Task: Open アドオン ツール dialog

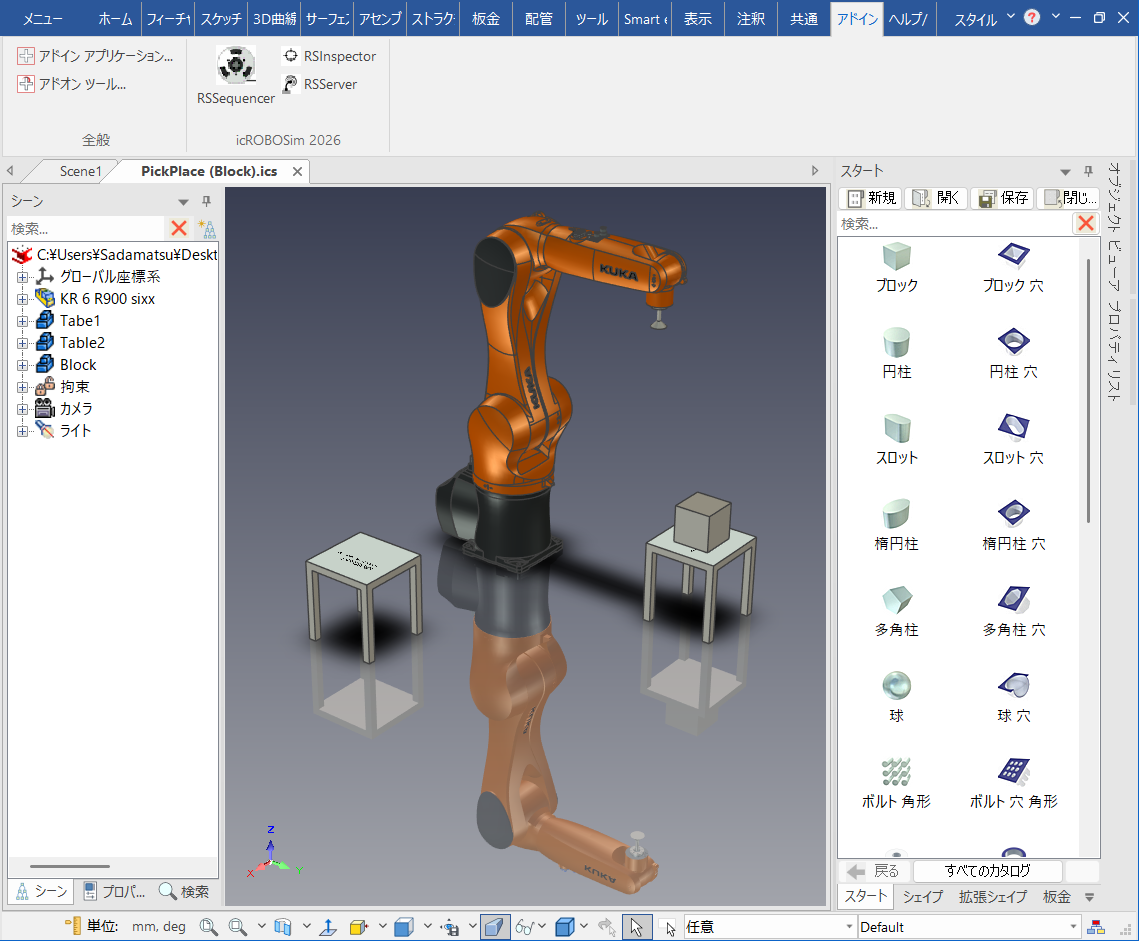Action: coord(72,84)
